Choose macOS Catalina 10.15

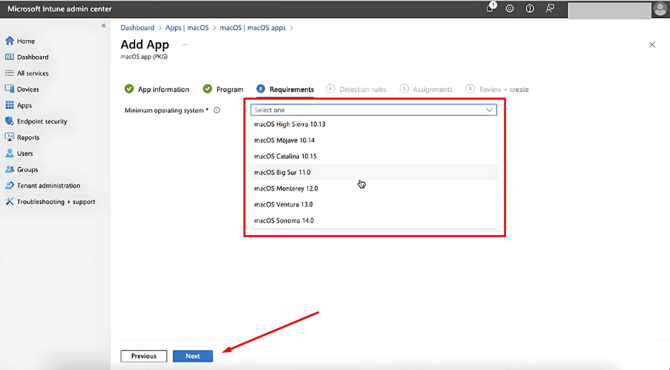tap(373, 156)
